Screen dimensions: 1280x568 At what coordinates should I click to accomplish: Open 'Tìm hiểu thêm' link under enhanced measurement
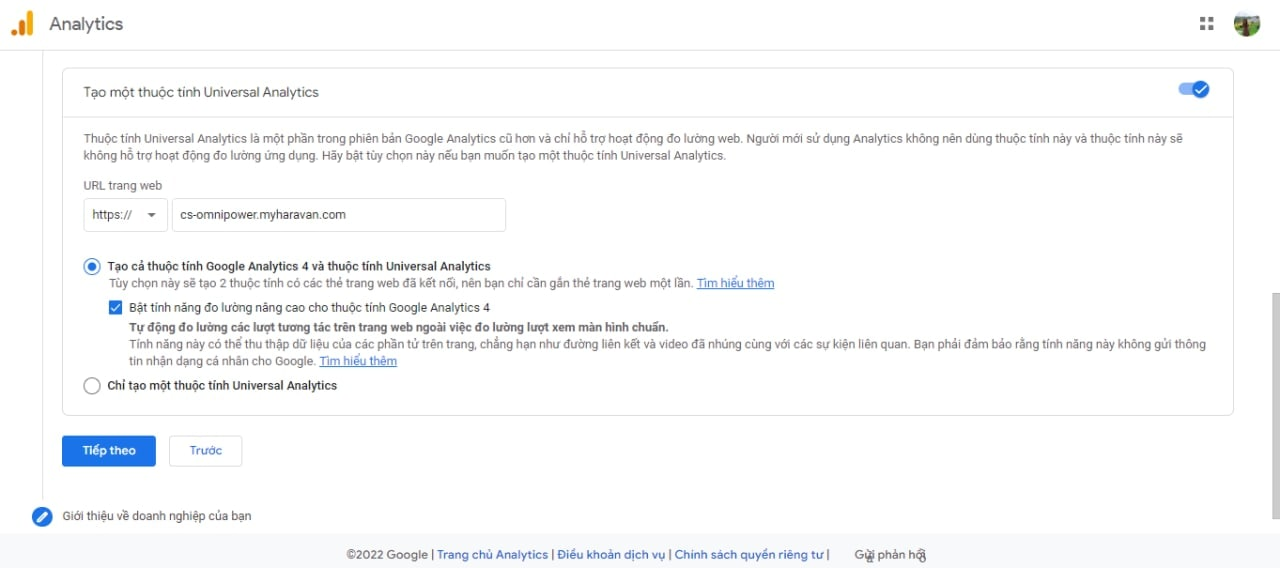pos(358,361)
